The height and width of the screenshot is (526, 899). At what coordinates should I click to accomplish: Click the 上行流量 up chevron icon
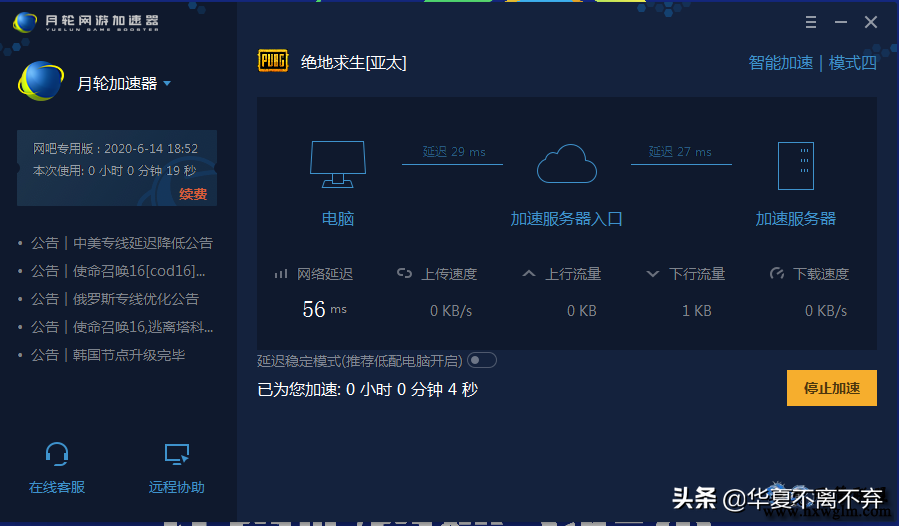click(529, 274)
